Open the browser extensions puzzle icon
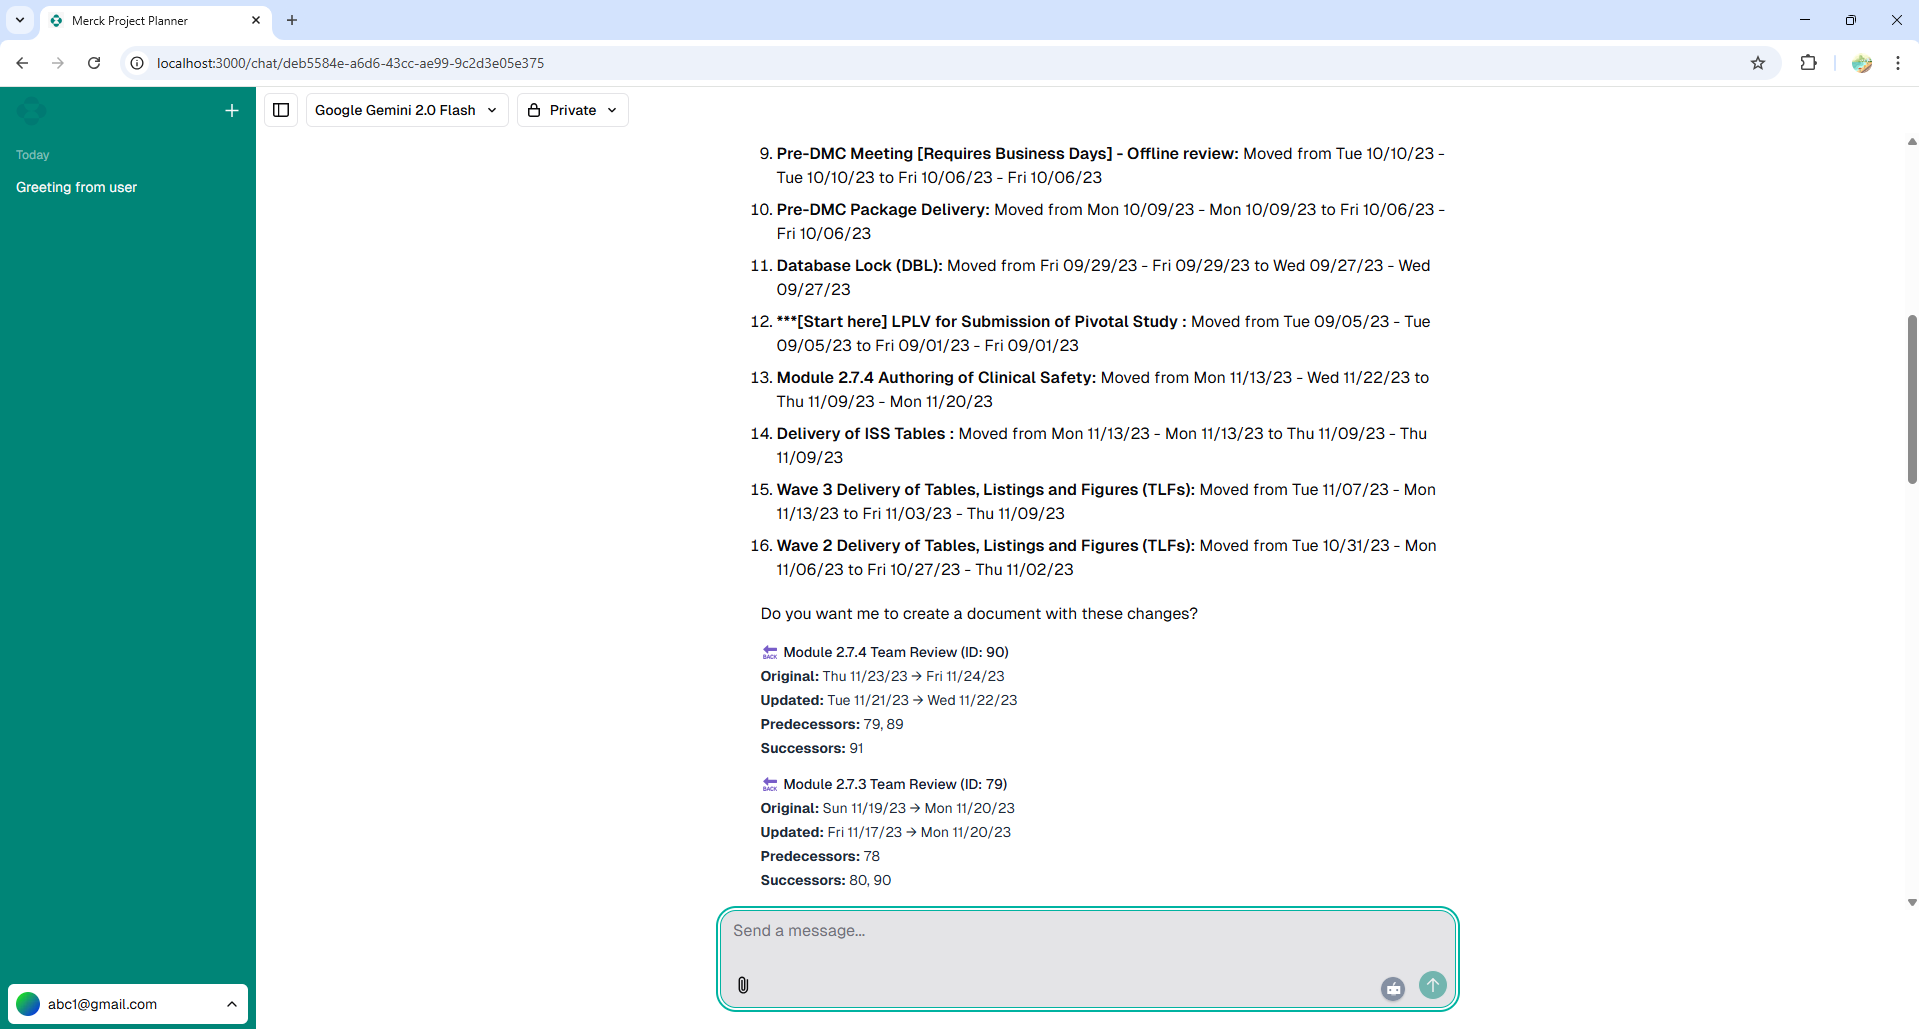This screenshot has height=1029, width=1919. click(1808, 63)
